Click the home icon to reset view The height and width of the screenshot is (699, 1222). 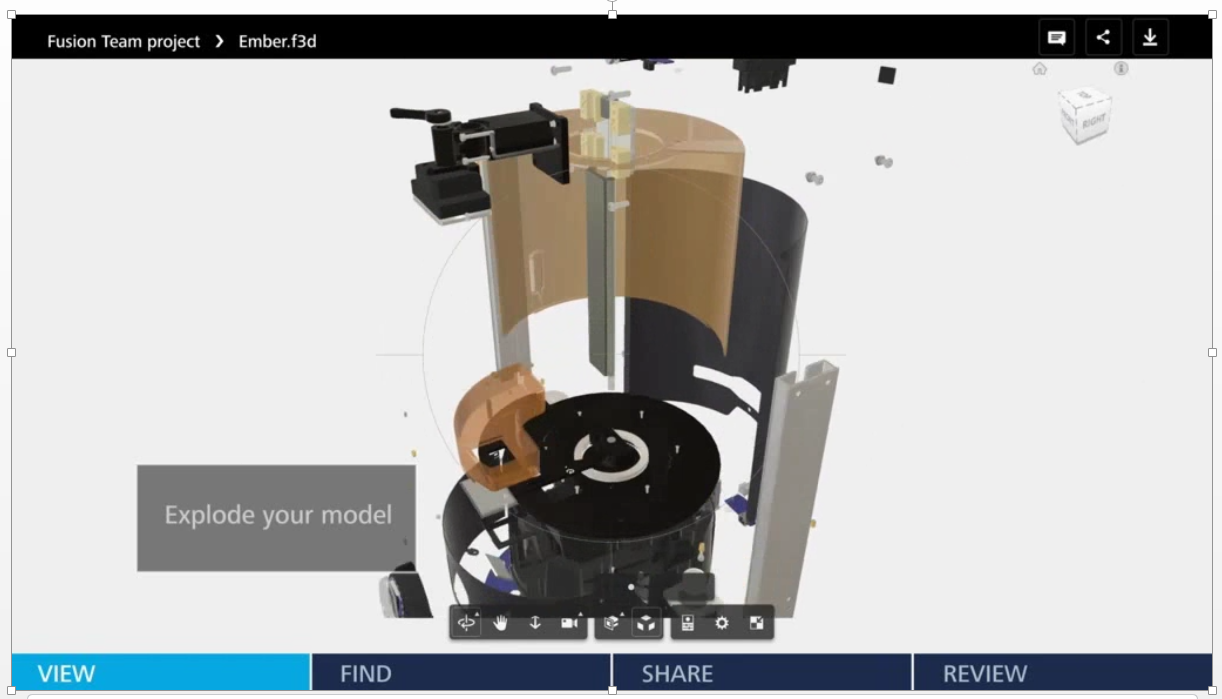pyautogui.click(x=1040, y=69)
